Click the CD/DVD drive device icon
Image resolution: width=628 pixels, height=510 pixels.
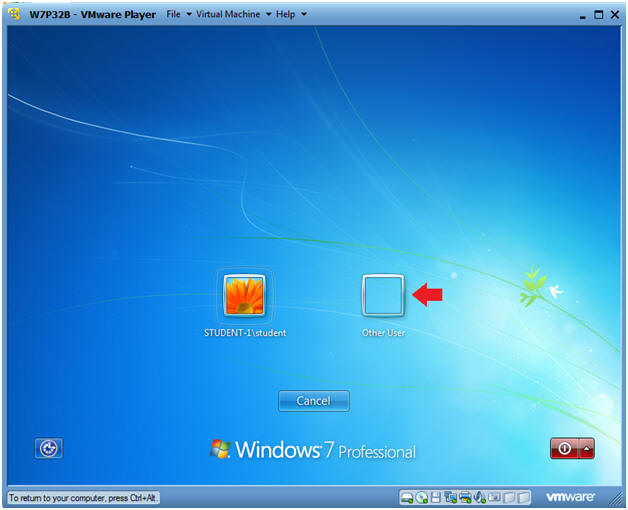[x=421, y=498]
